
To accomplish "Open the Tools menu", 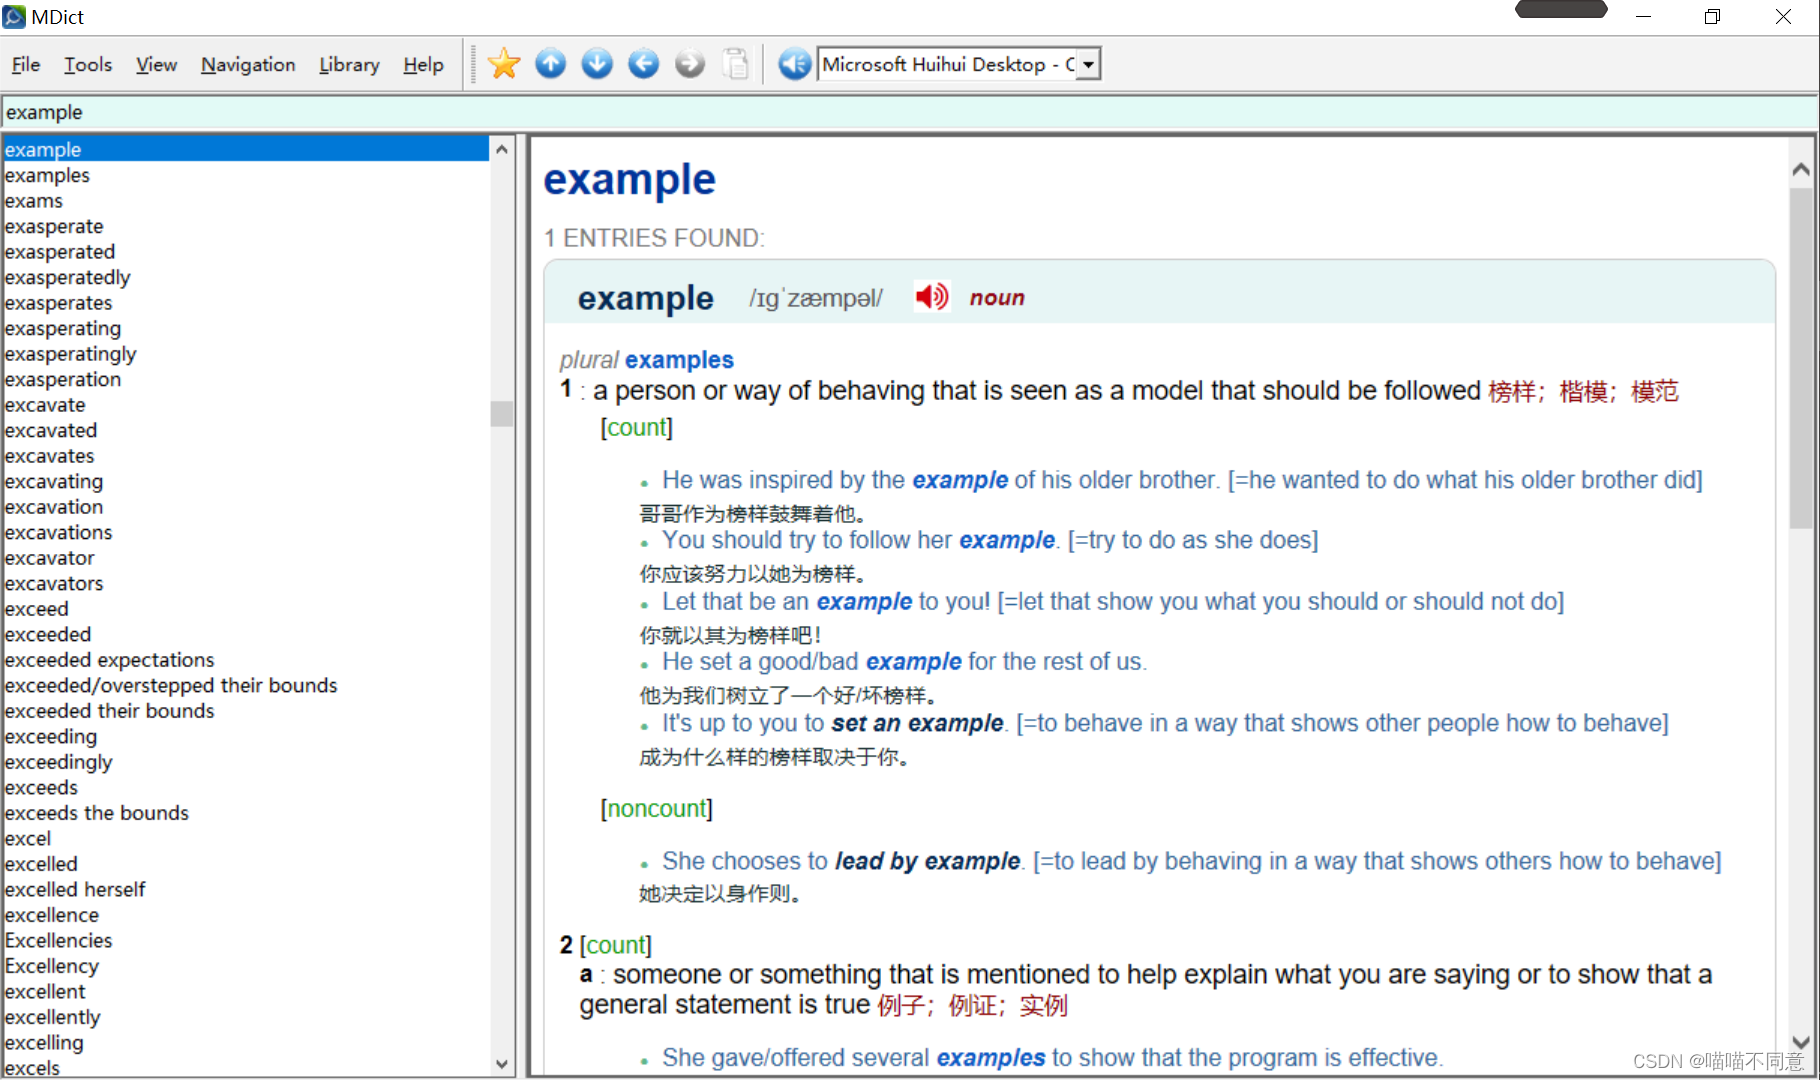I will tap(88, 65).
